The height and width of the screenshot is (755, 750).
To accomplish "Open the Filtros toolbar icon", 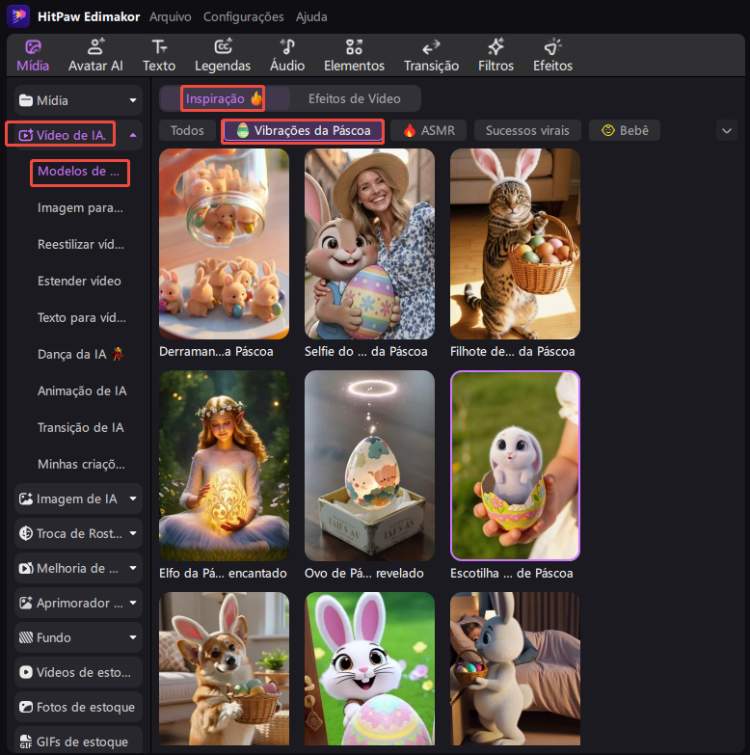I will 495,54.
